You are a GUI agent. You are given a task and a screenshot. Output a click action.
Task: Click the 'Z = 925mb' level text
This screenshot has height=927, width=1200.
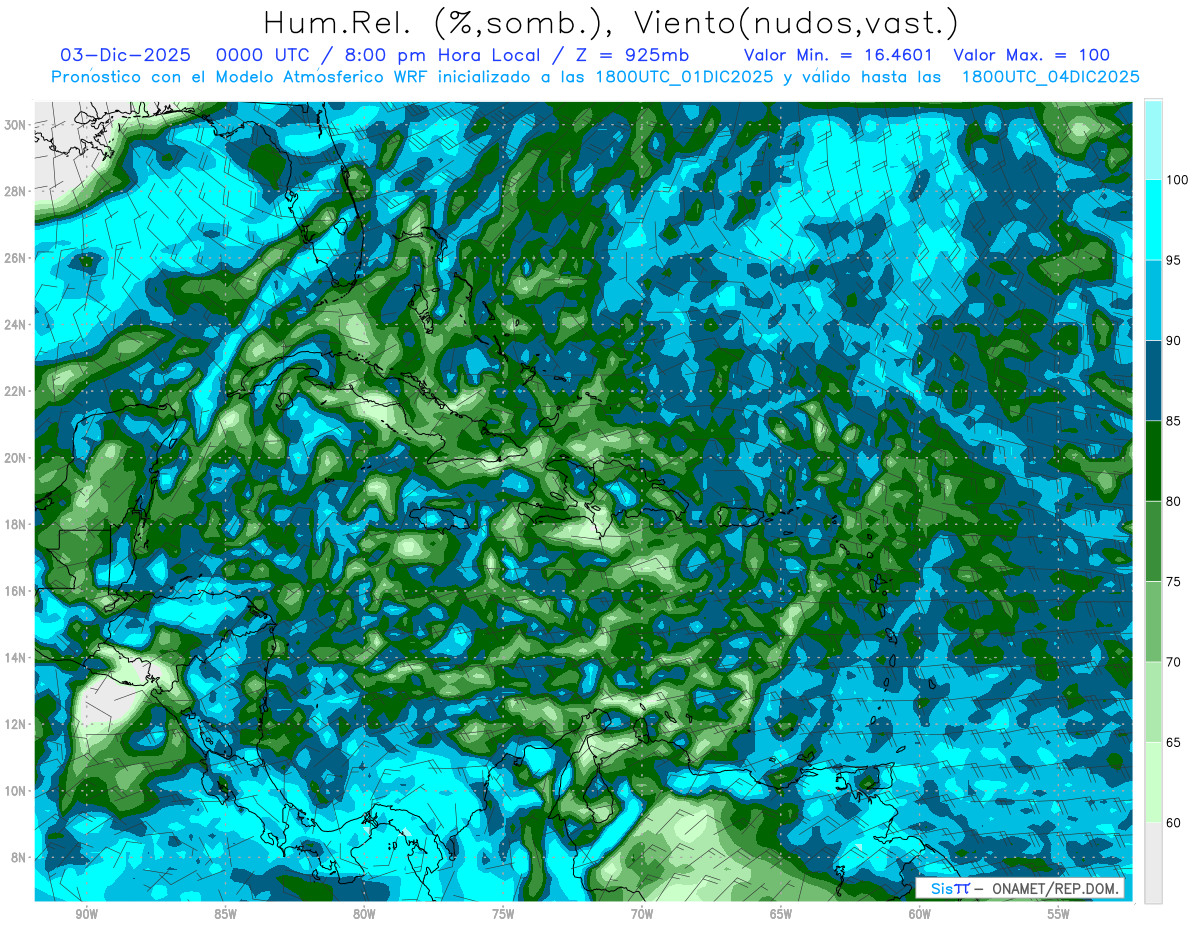point(633,56)
